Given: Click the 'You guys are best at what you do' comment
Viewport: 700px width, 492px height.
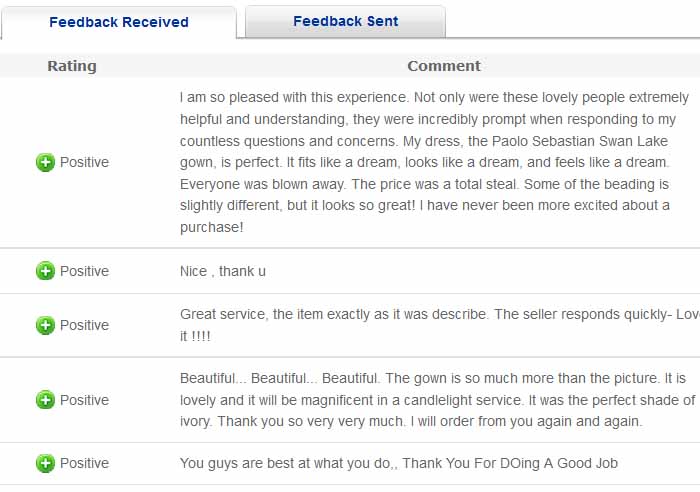Looking at the screenshot, I should 398,463.
